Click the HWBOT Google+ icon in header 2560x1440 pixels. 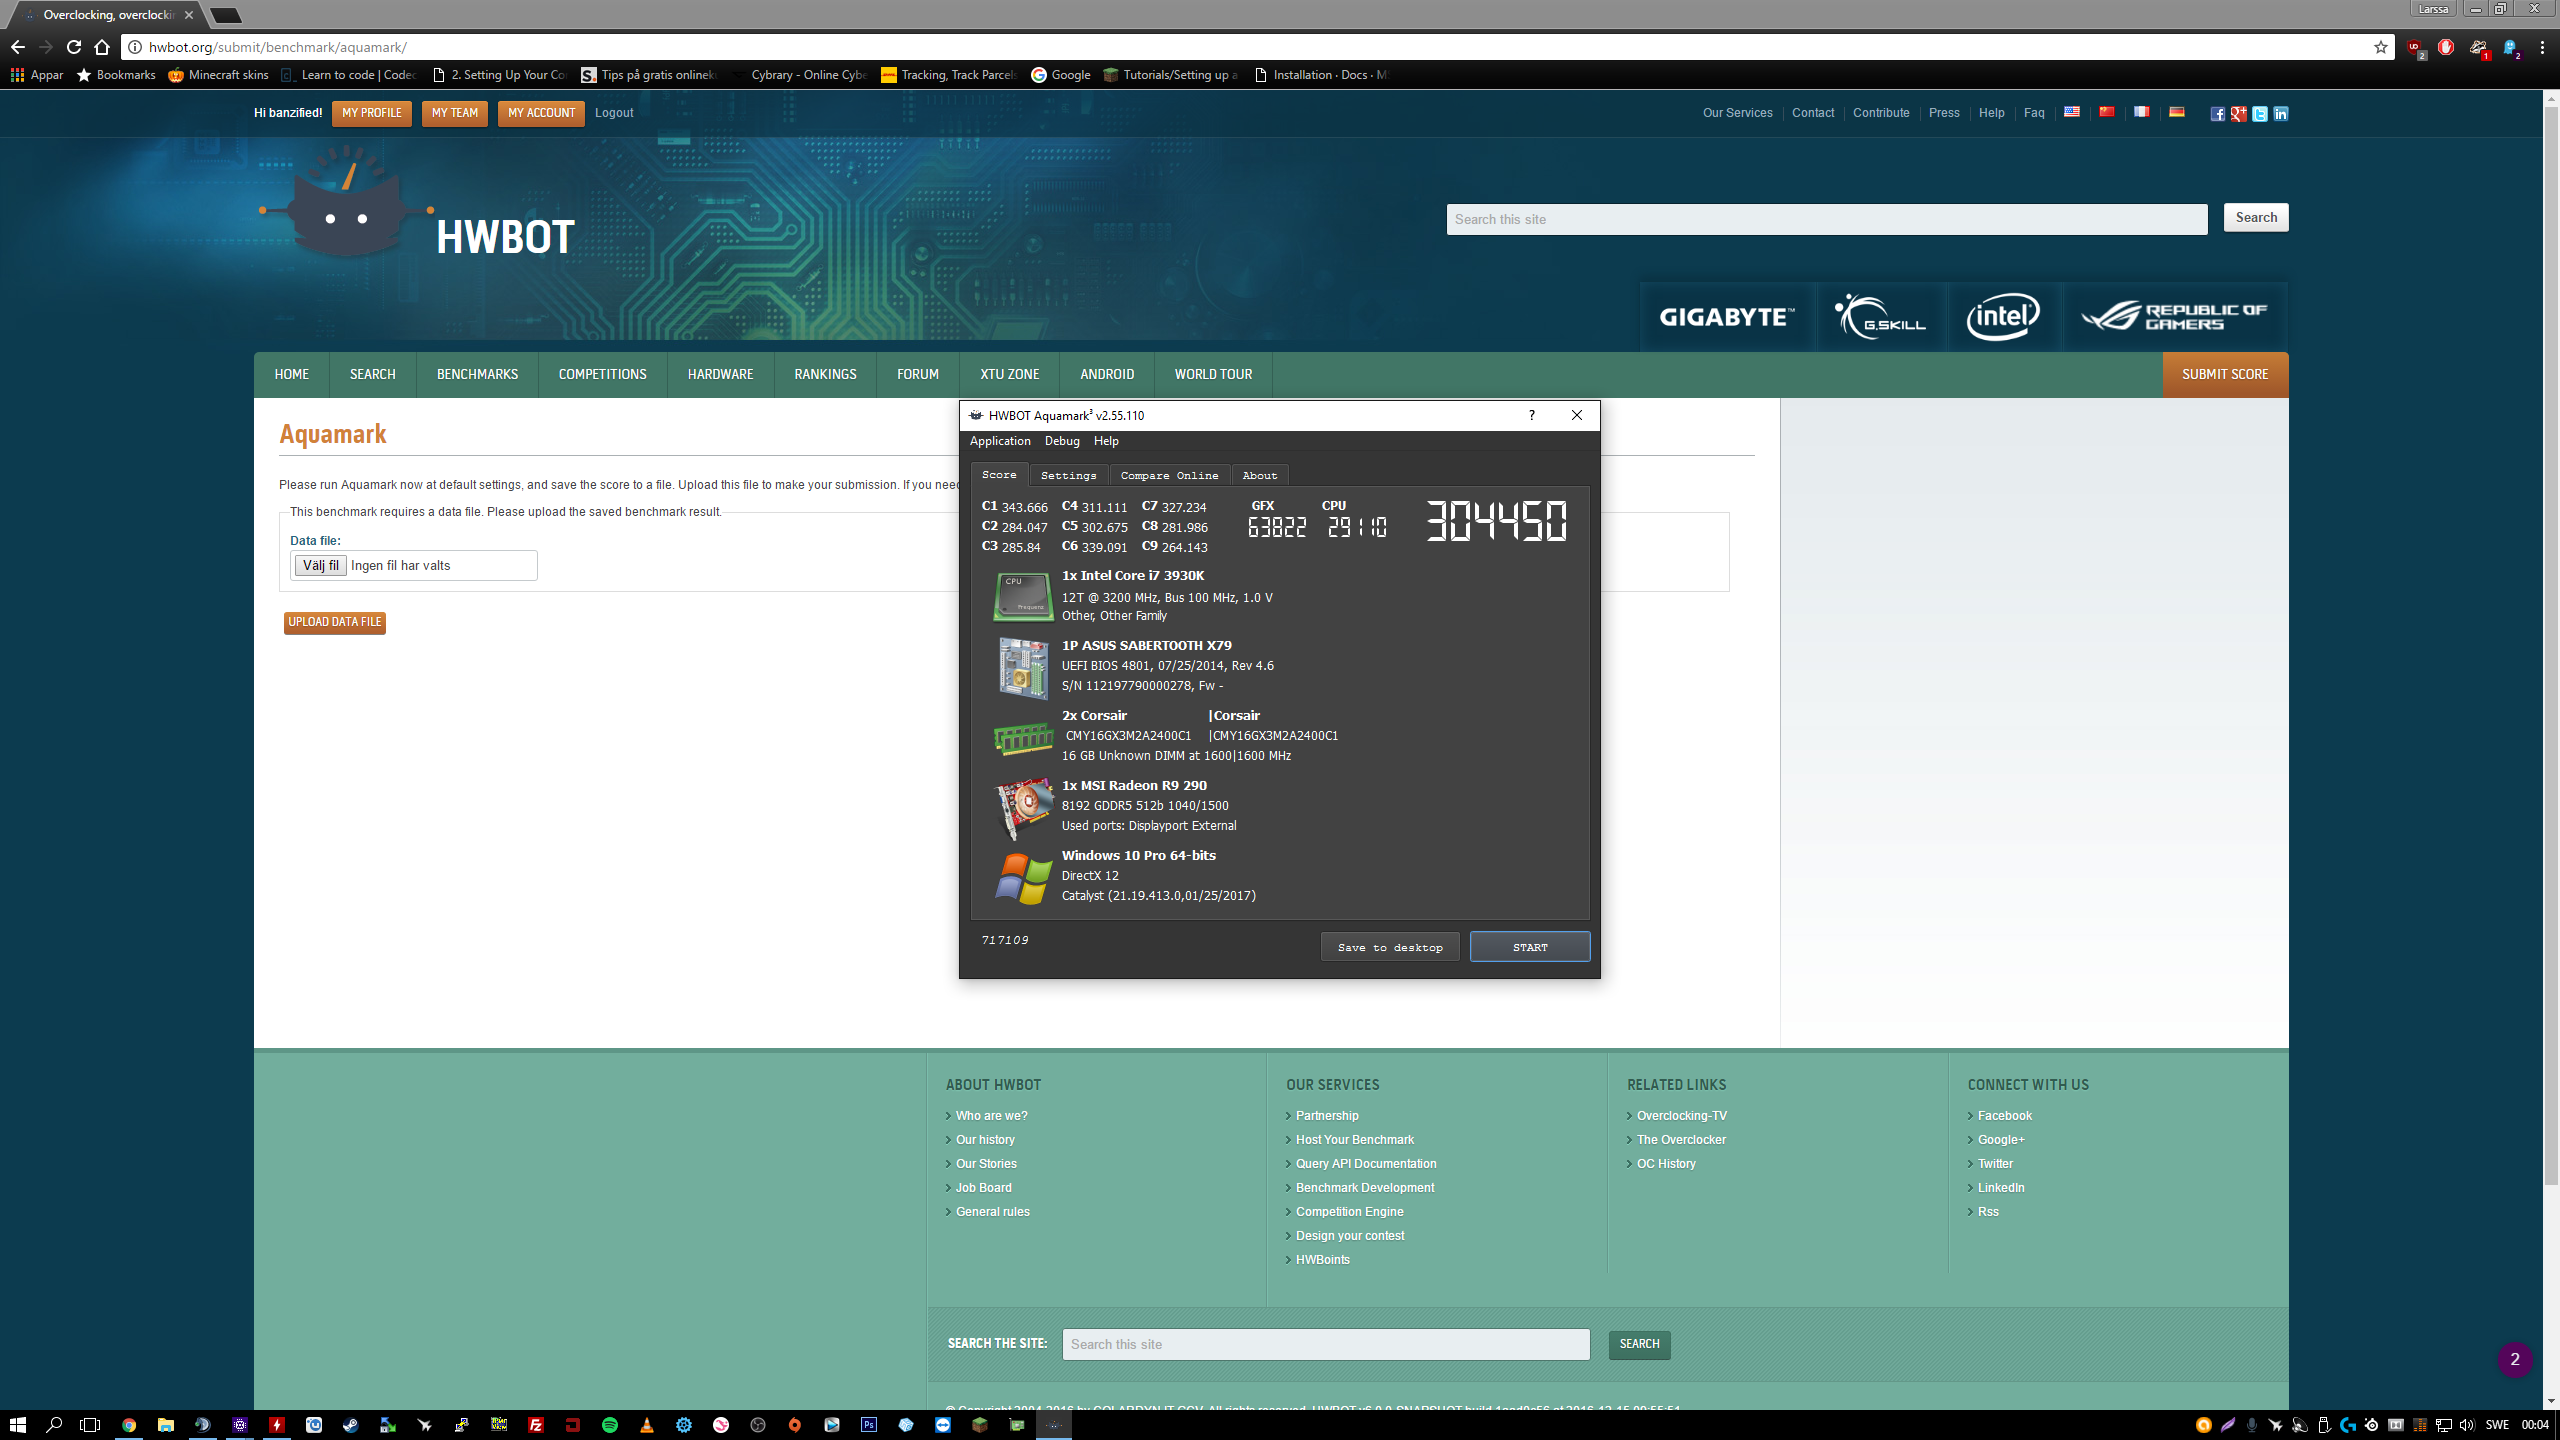click(x=2238, y=114)
